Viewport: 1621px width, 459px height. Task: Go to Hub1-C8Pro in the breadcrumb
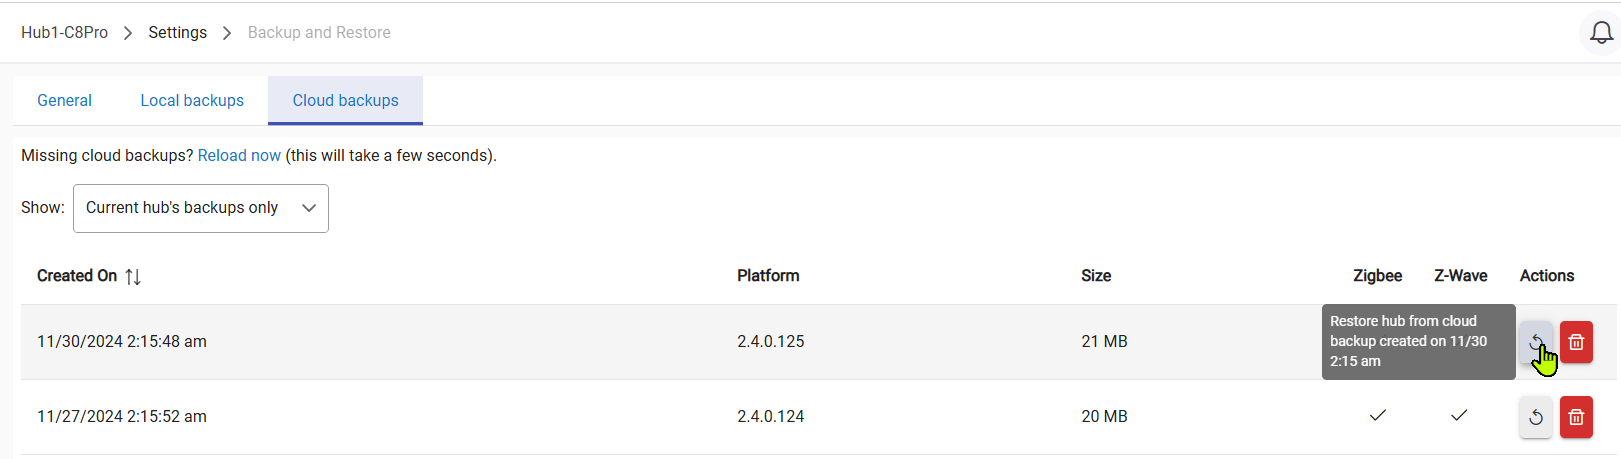click(x=64, y=33)
